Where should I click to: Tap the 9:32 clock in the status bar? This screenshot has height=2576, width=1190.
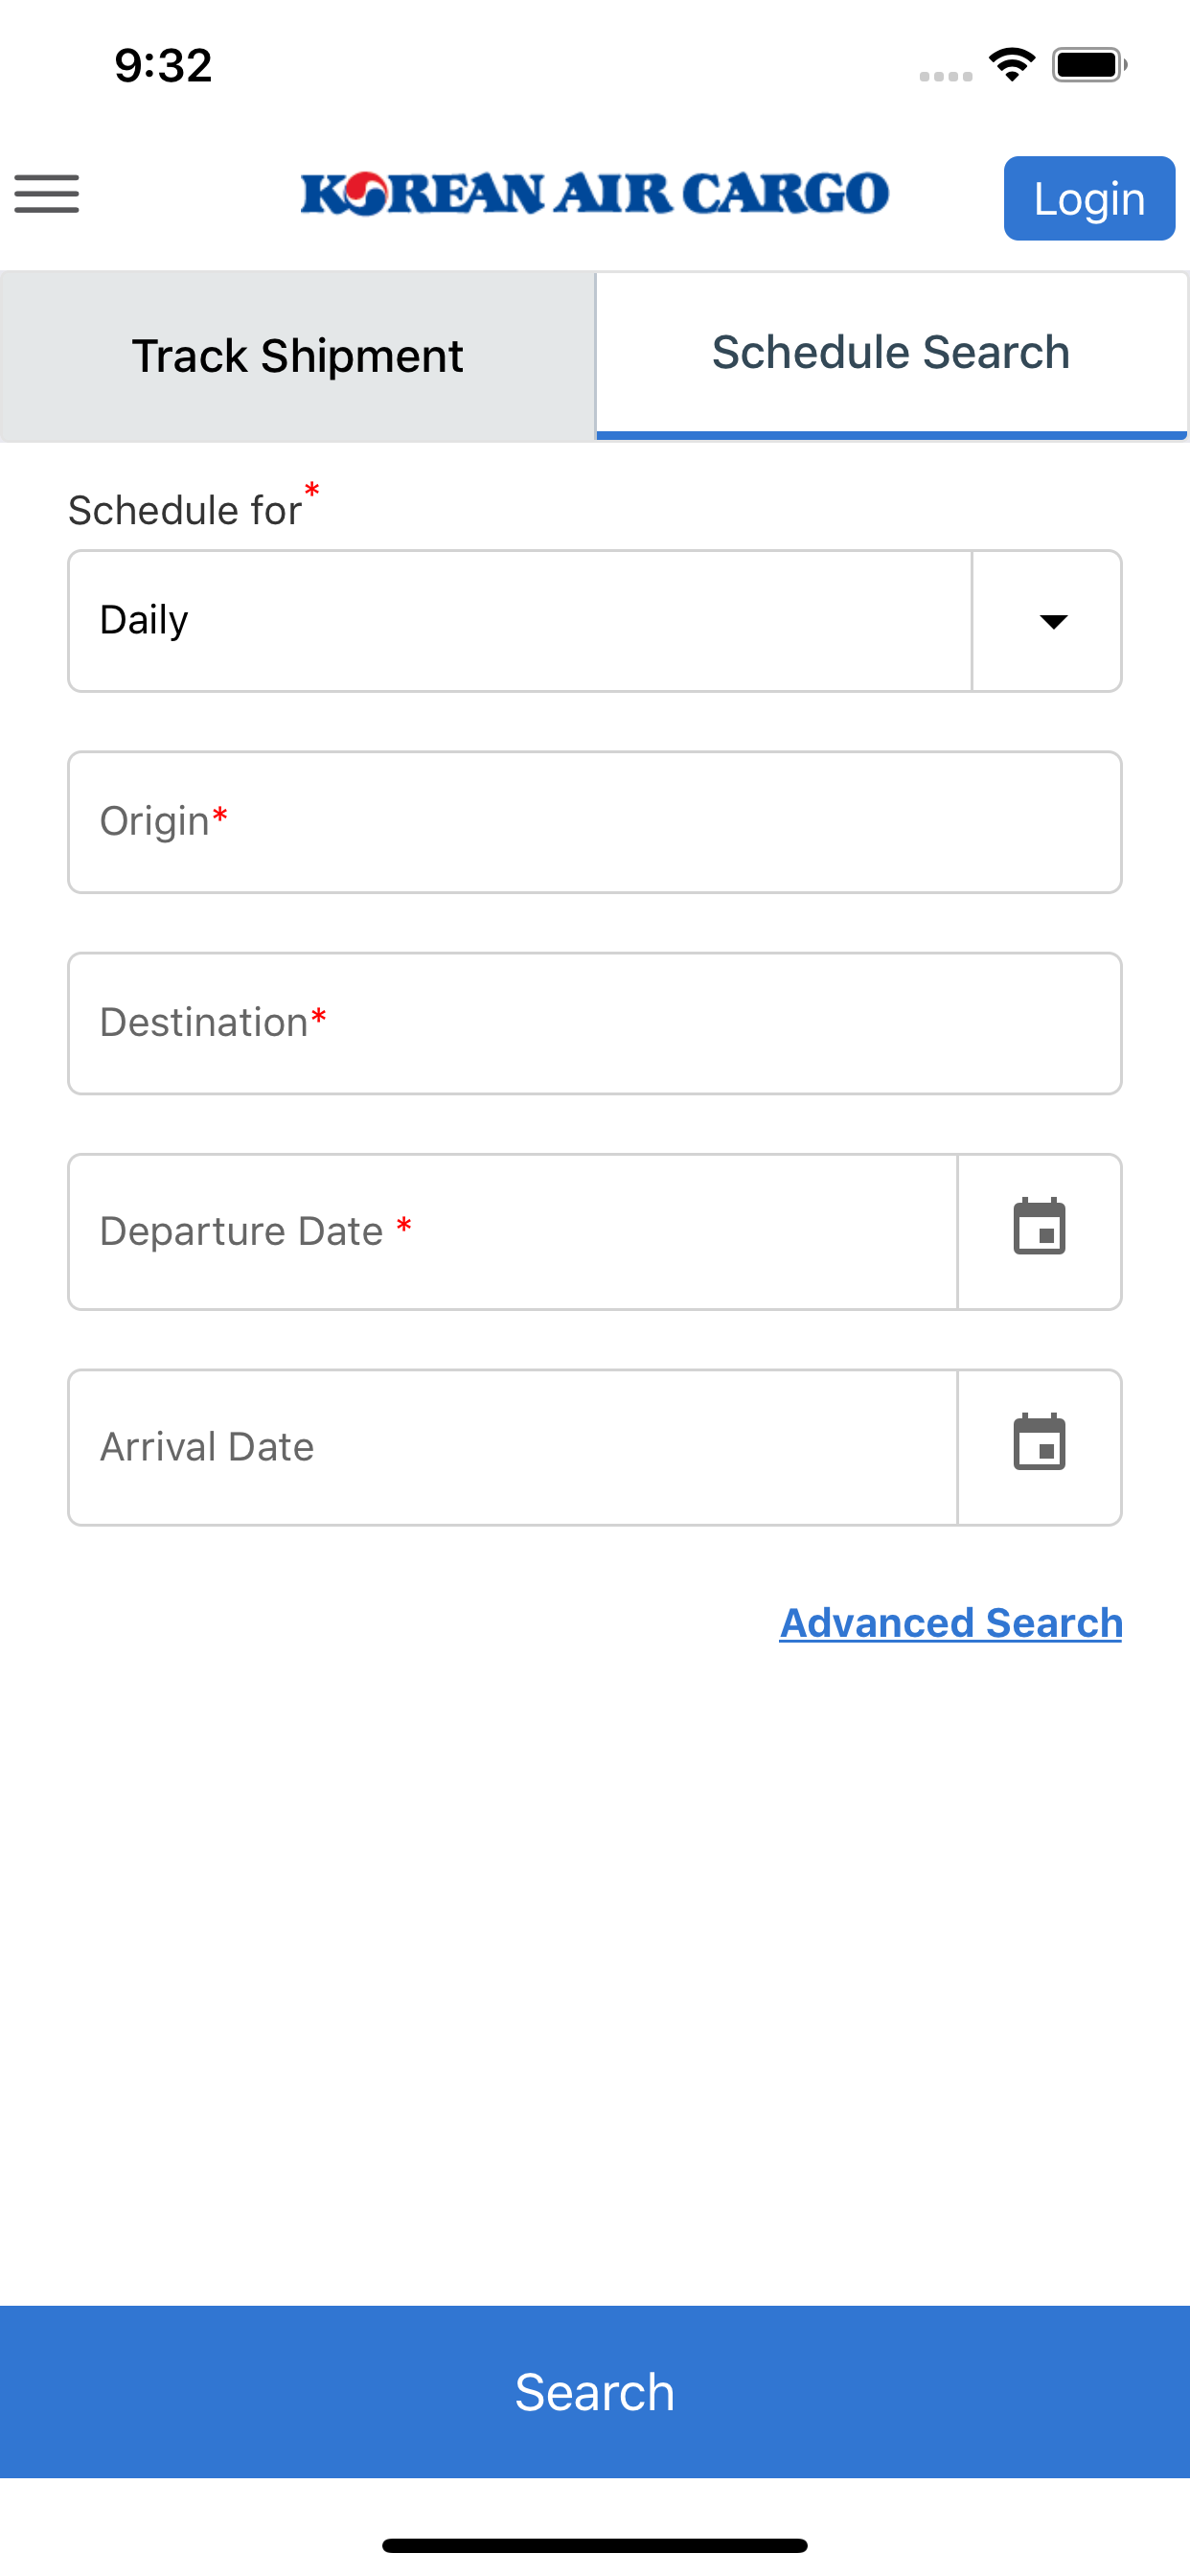(163, 66)
